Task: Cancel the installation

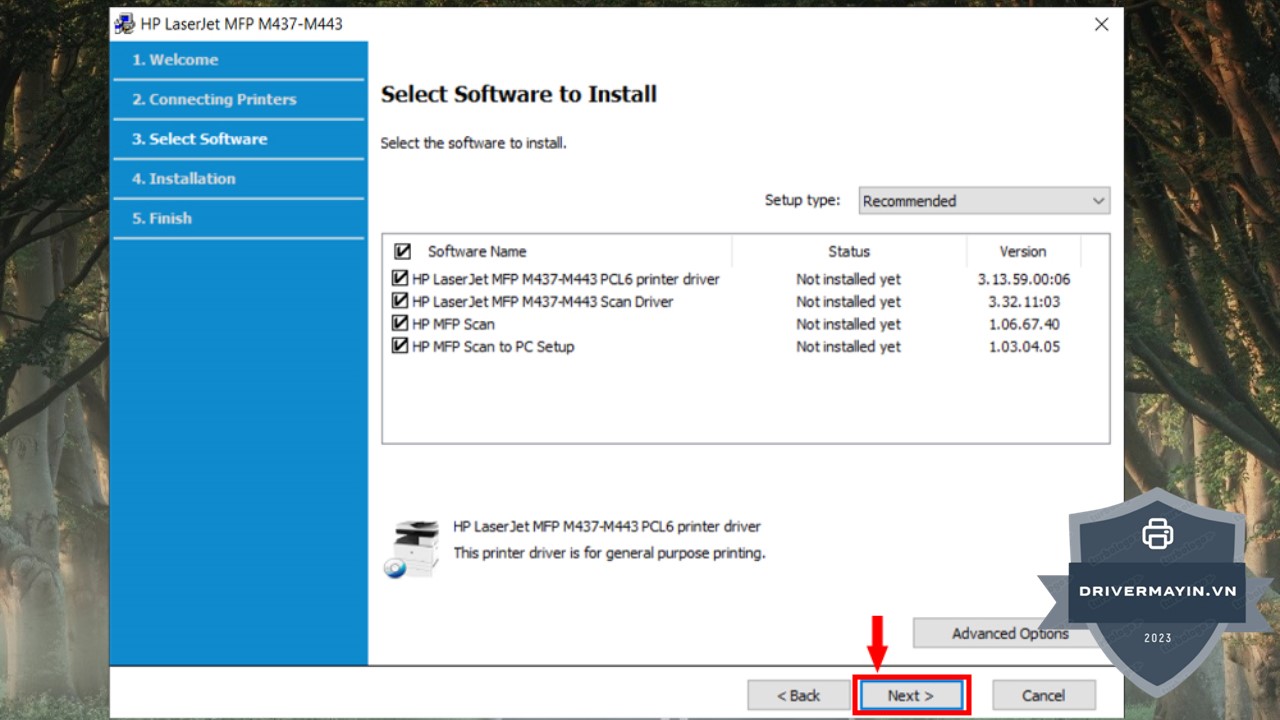Action: pyautogui.click(x=1043, y=695)
